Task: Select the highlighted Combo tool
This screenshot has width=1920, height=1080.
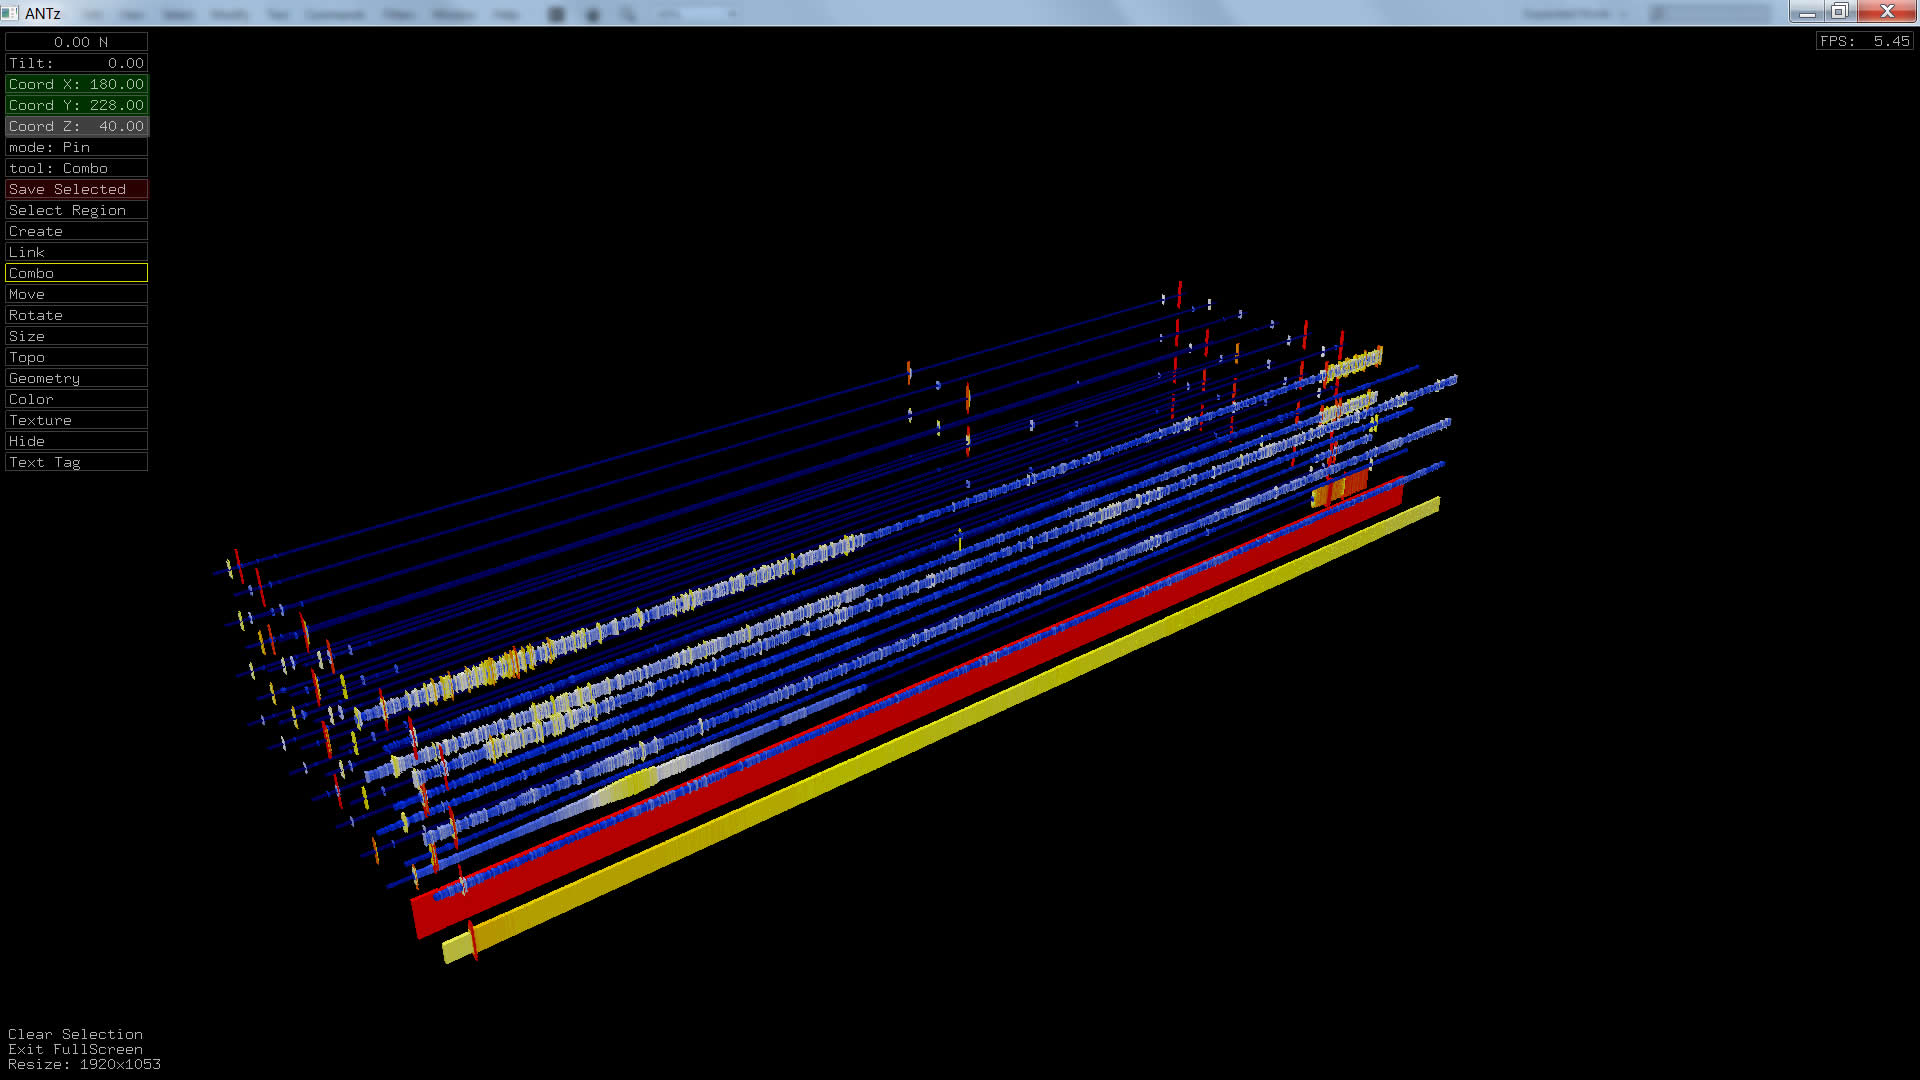Action: click(x=76, y=273)
